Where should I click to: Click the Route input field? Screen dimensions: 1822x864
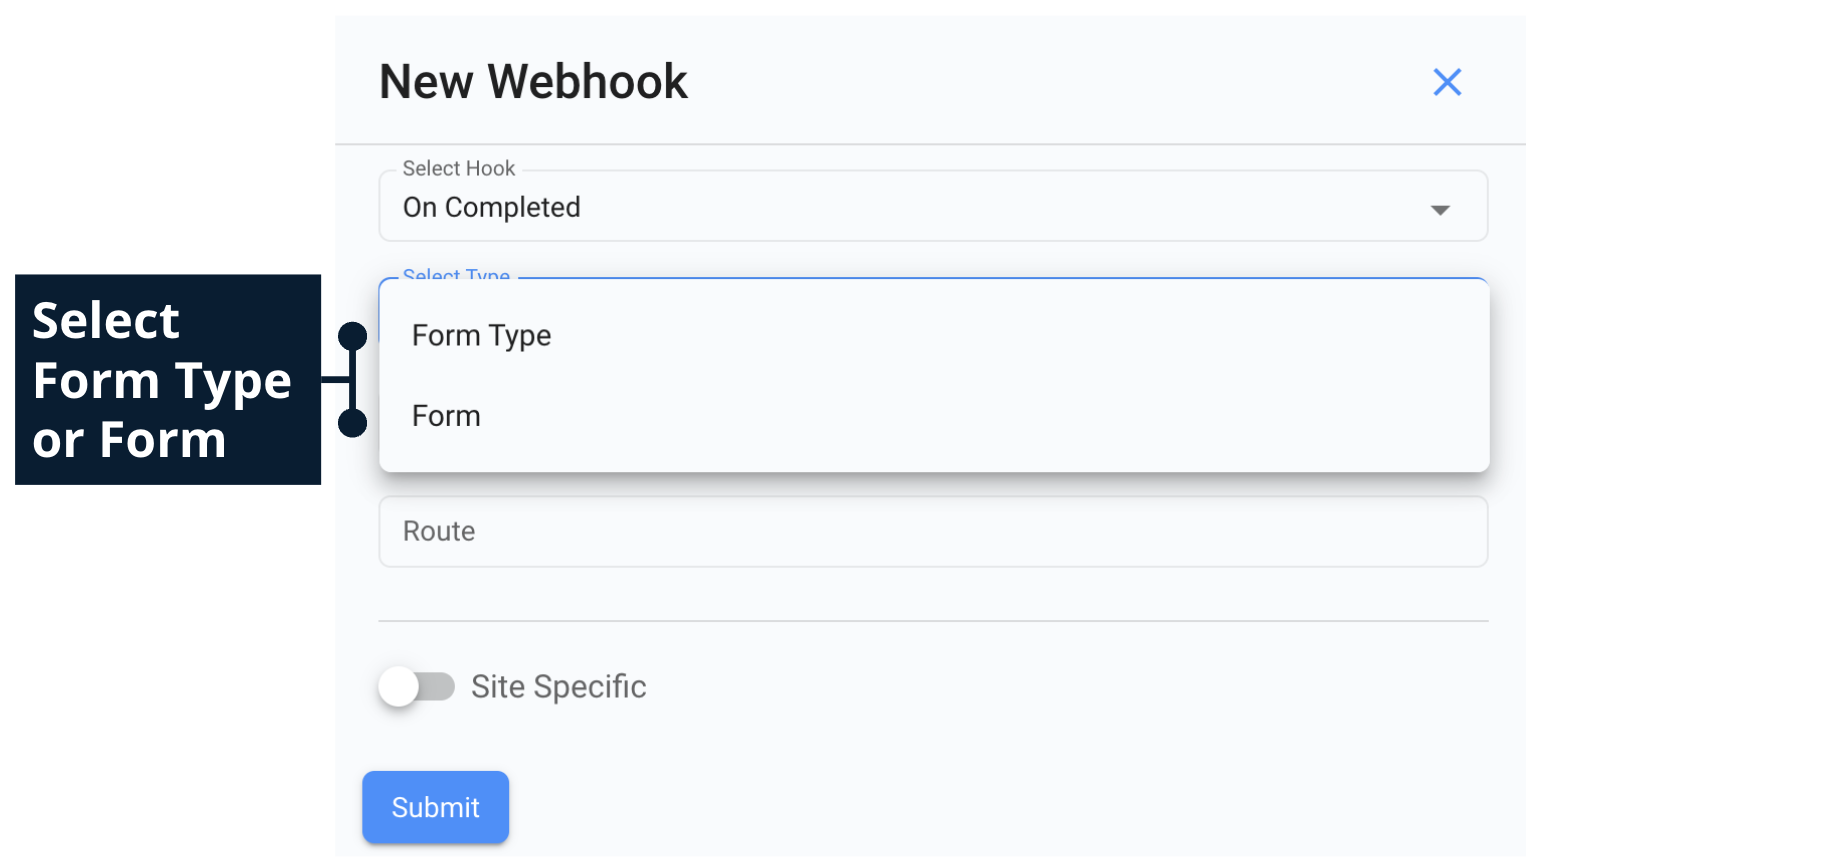(932, 532)
